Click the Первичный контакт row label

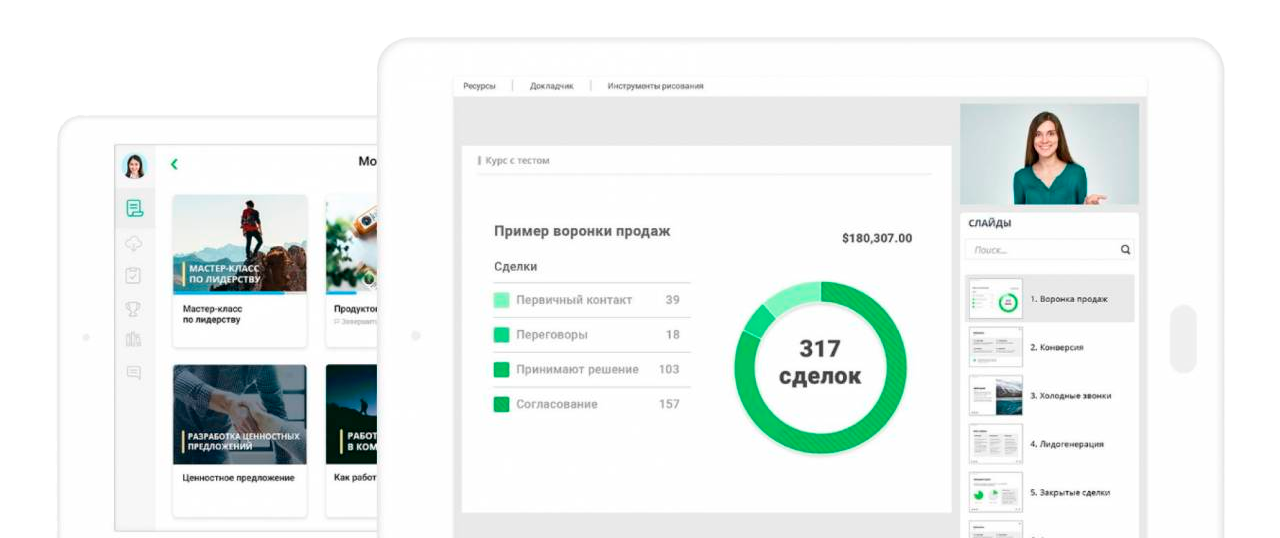tap(574, 300)
